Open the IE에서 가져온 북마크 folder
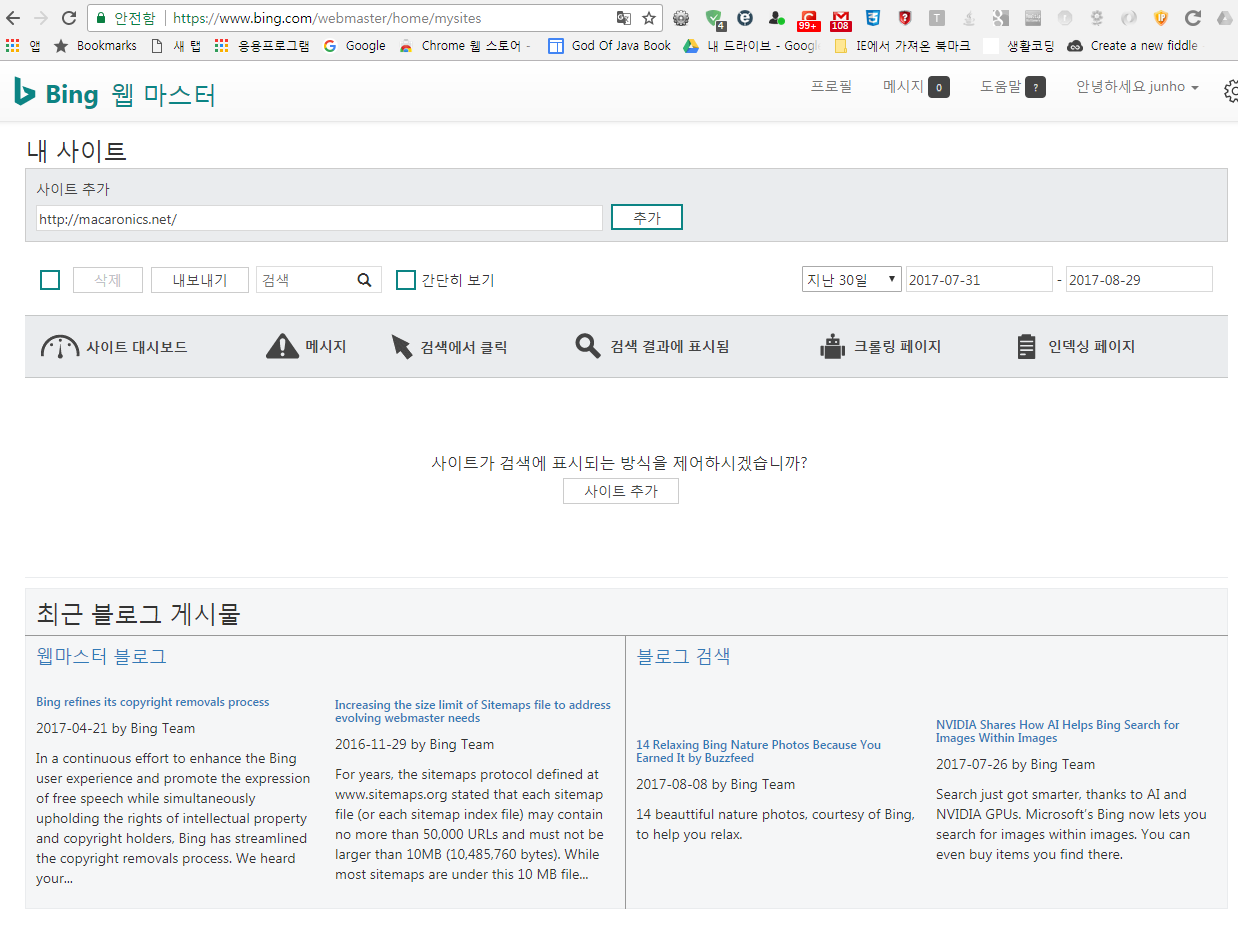Screen dimensions: 1238x933 coord(902,45)
